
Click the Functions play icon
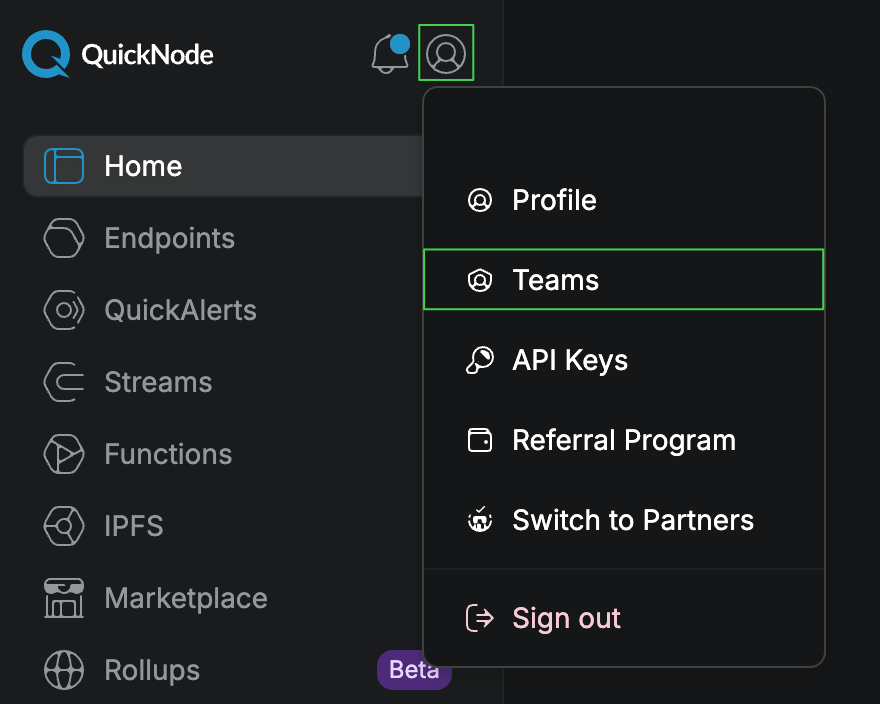tap(64, 454)
